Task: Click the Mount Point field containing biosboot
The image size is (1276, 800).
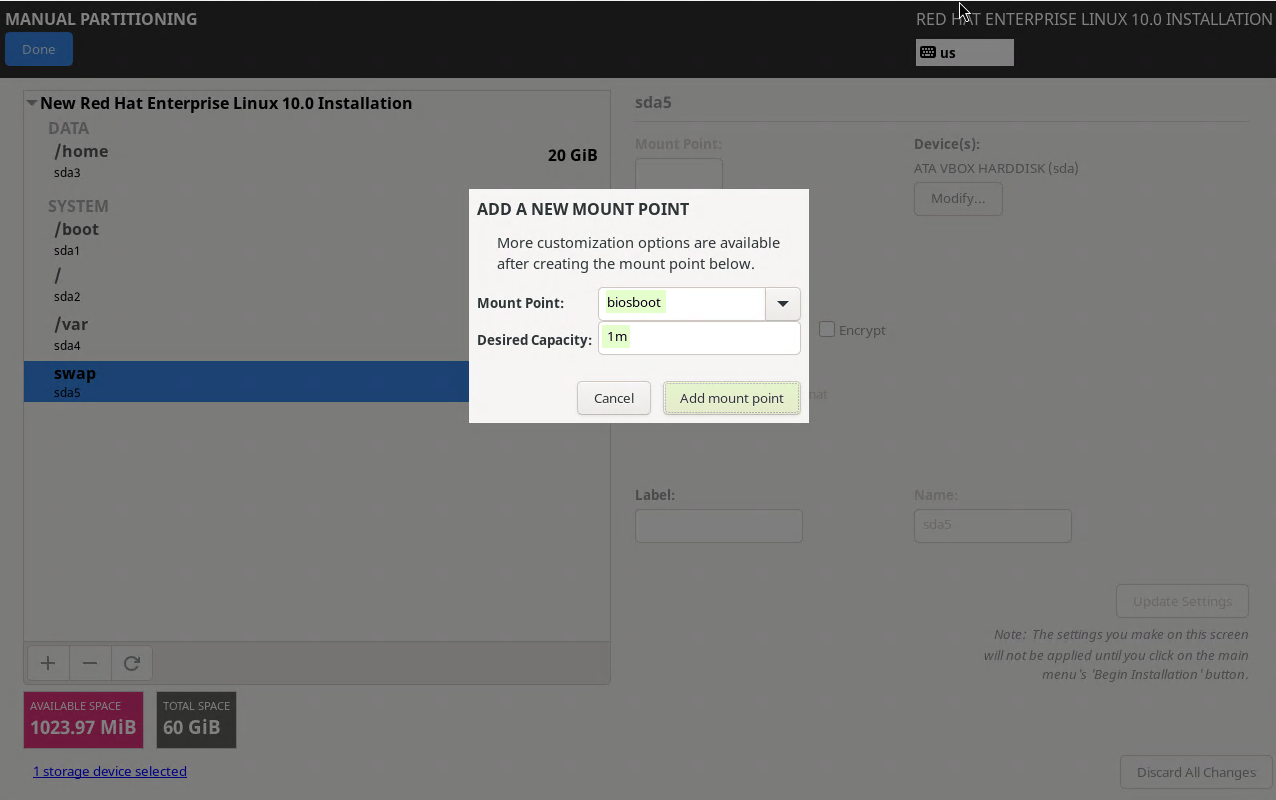Action: point(682,303)
